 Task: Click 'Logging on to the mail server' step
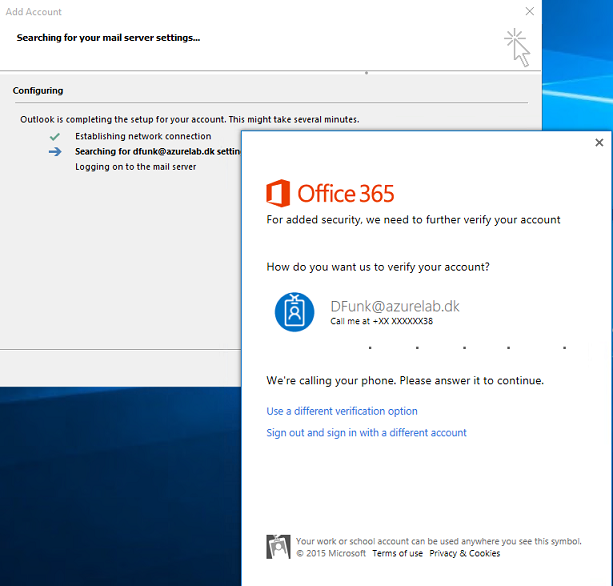pos(136,167)
